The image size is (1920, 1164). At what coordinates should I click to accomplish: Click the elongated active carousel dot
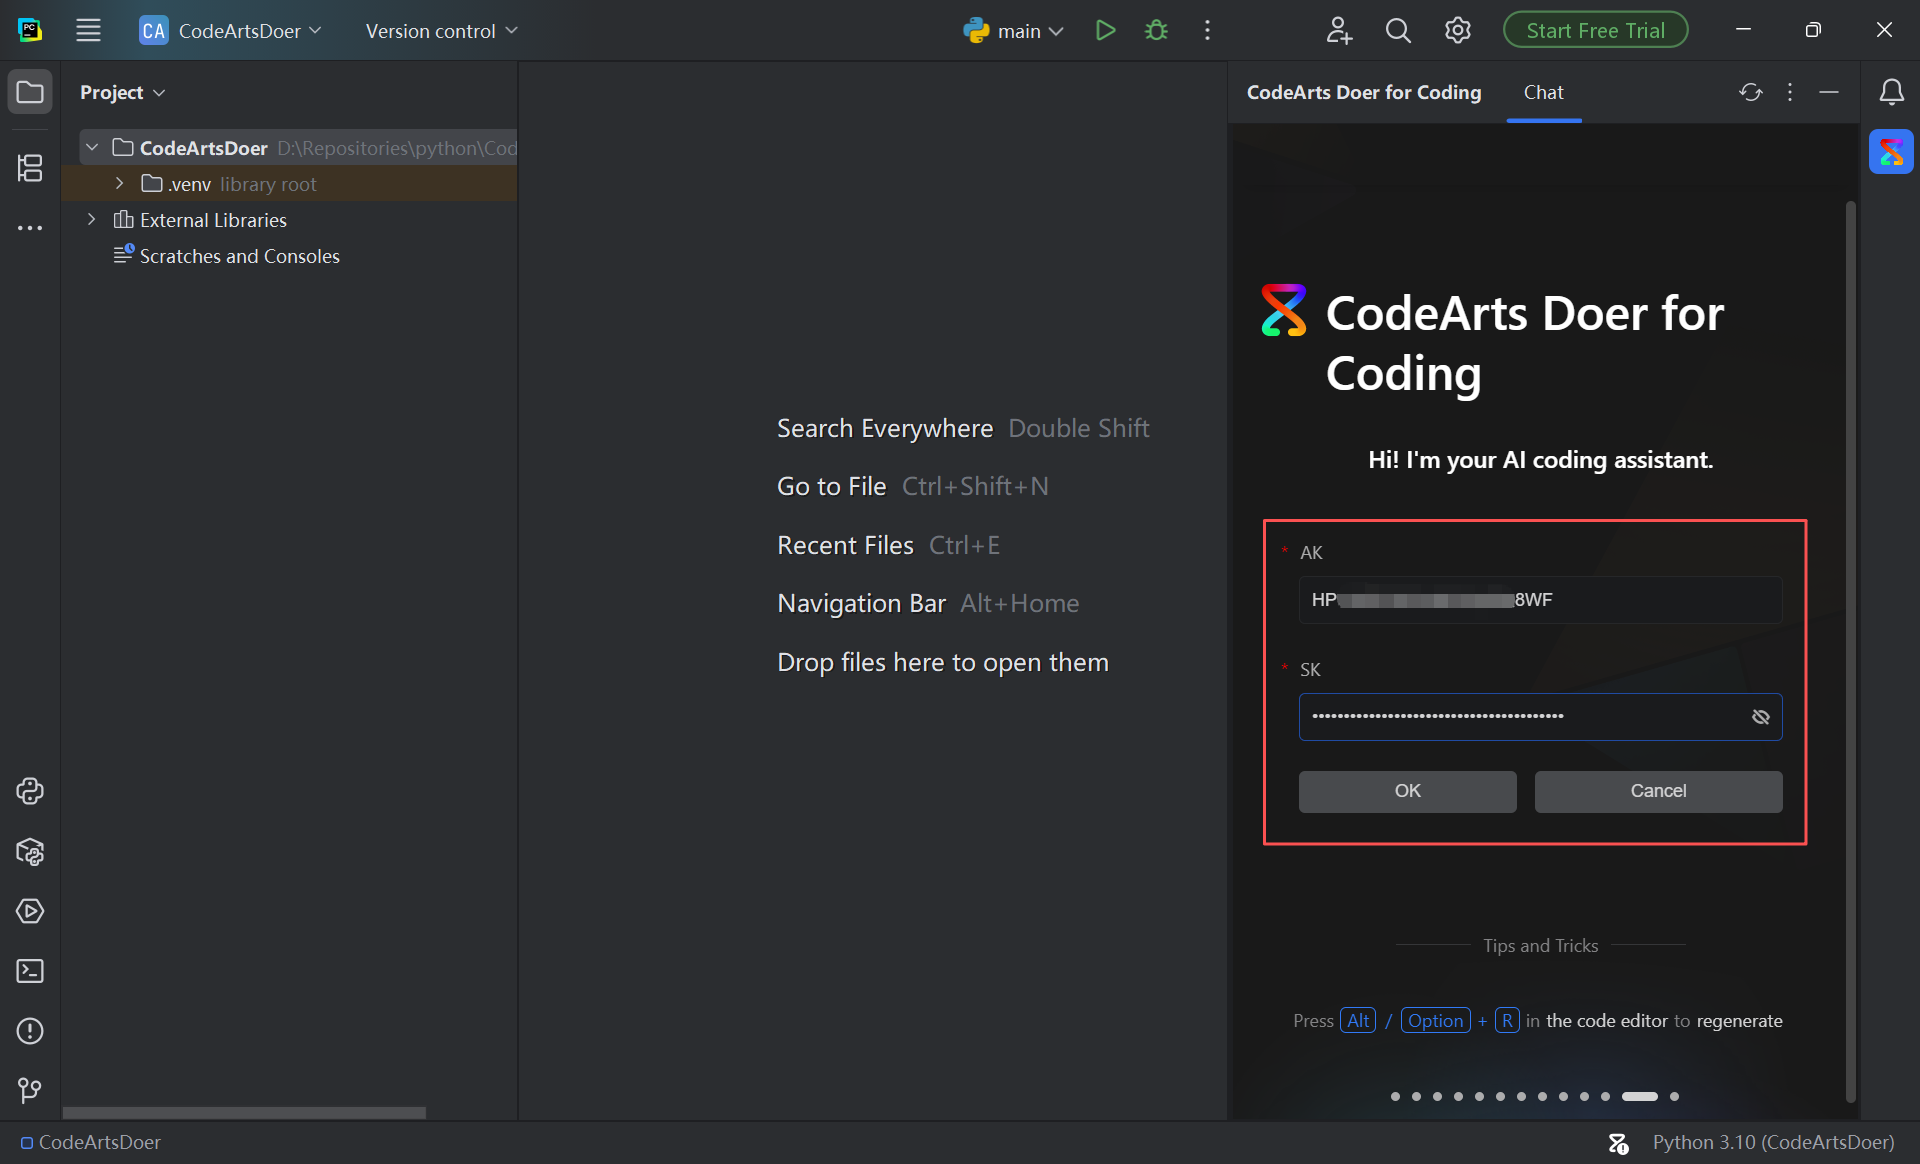1639,1096
